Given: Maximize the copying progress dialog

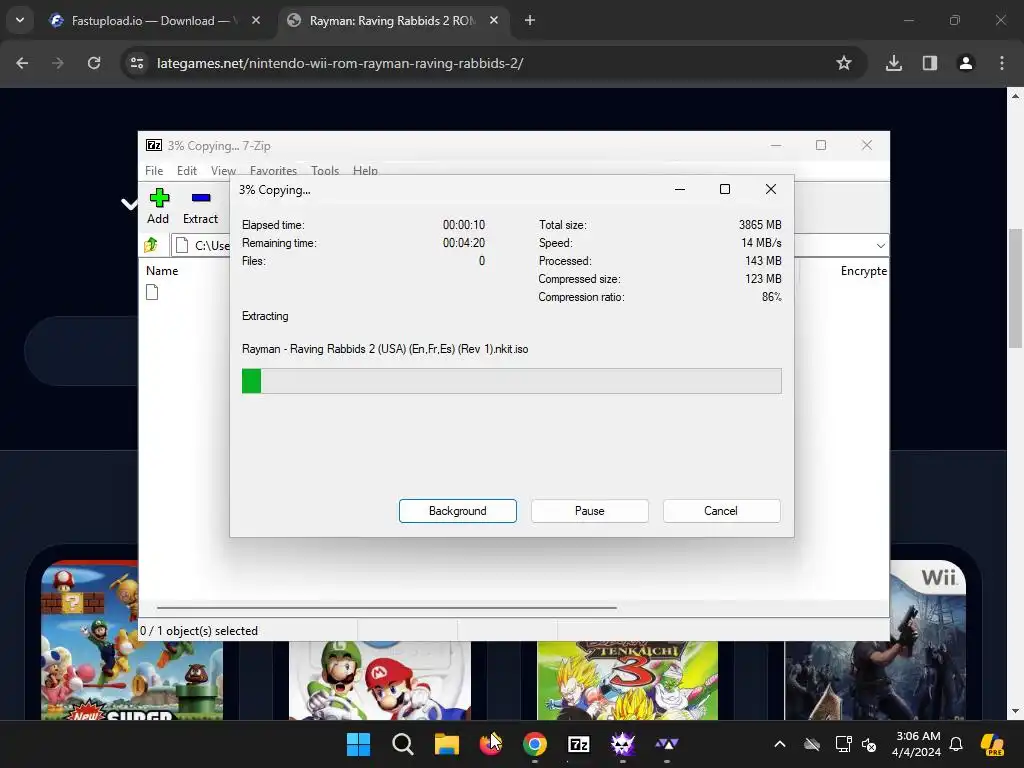Looking at the screenshot, I should pyautogui.click(x=725, y=189).
